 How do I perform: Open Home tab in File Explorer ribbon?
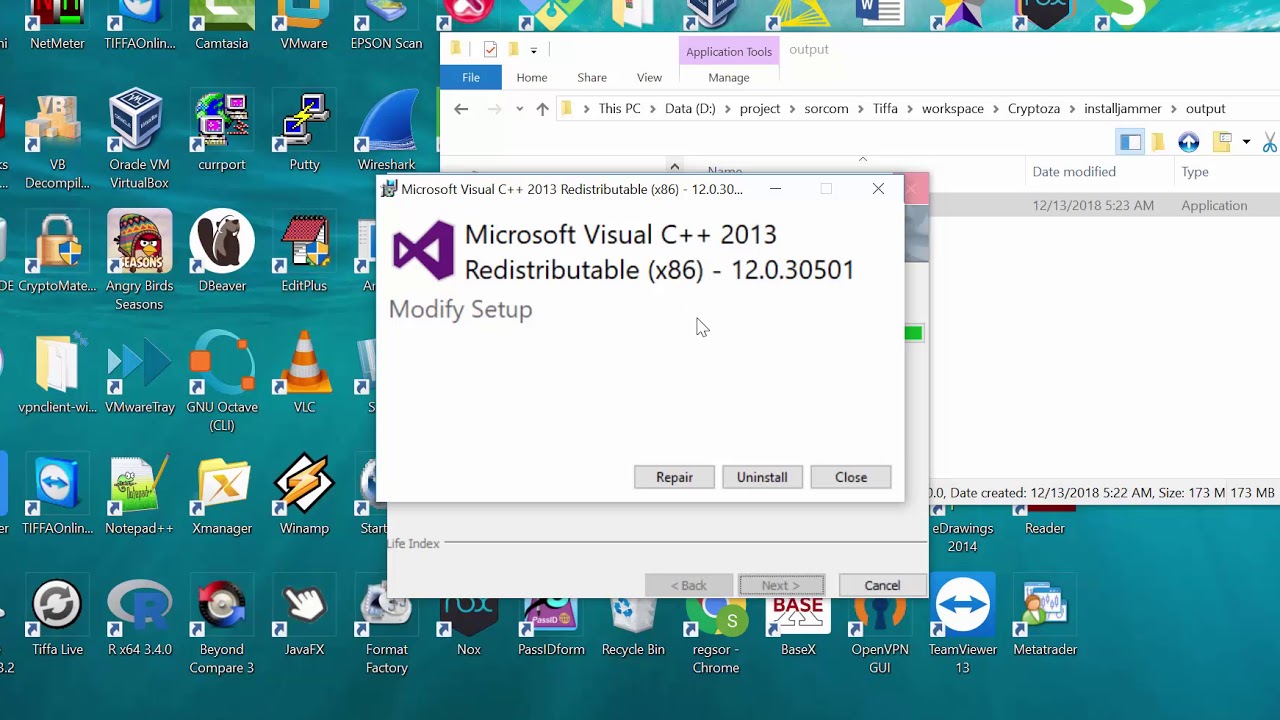(532, 77)
